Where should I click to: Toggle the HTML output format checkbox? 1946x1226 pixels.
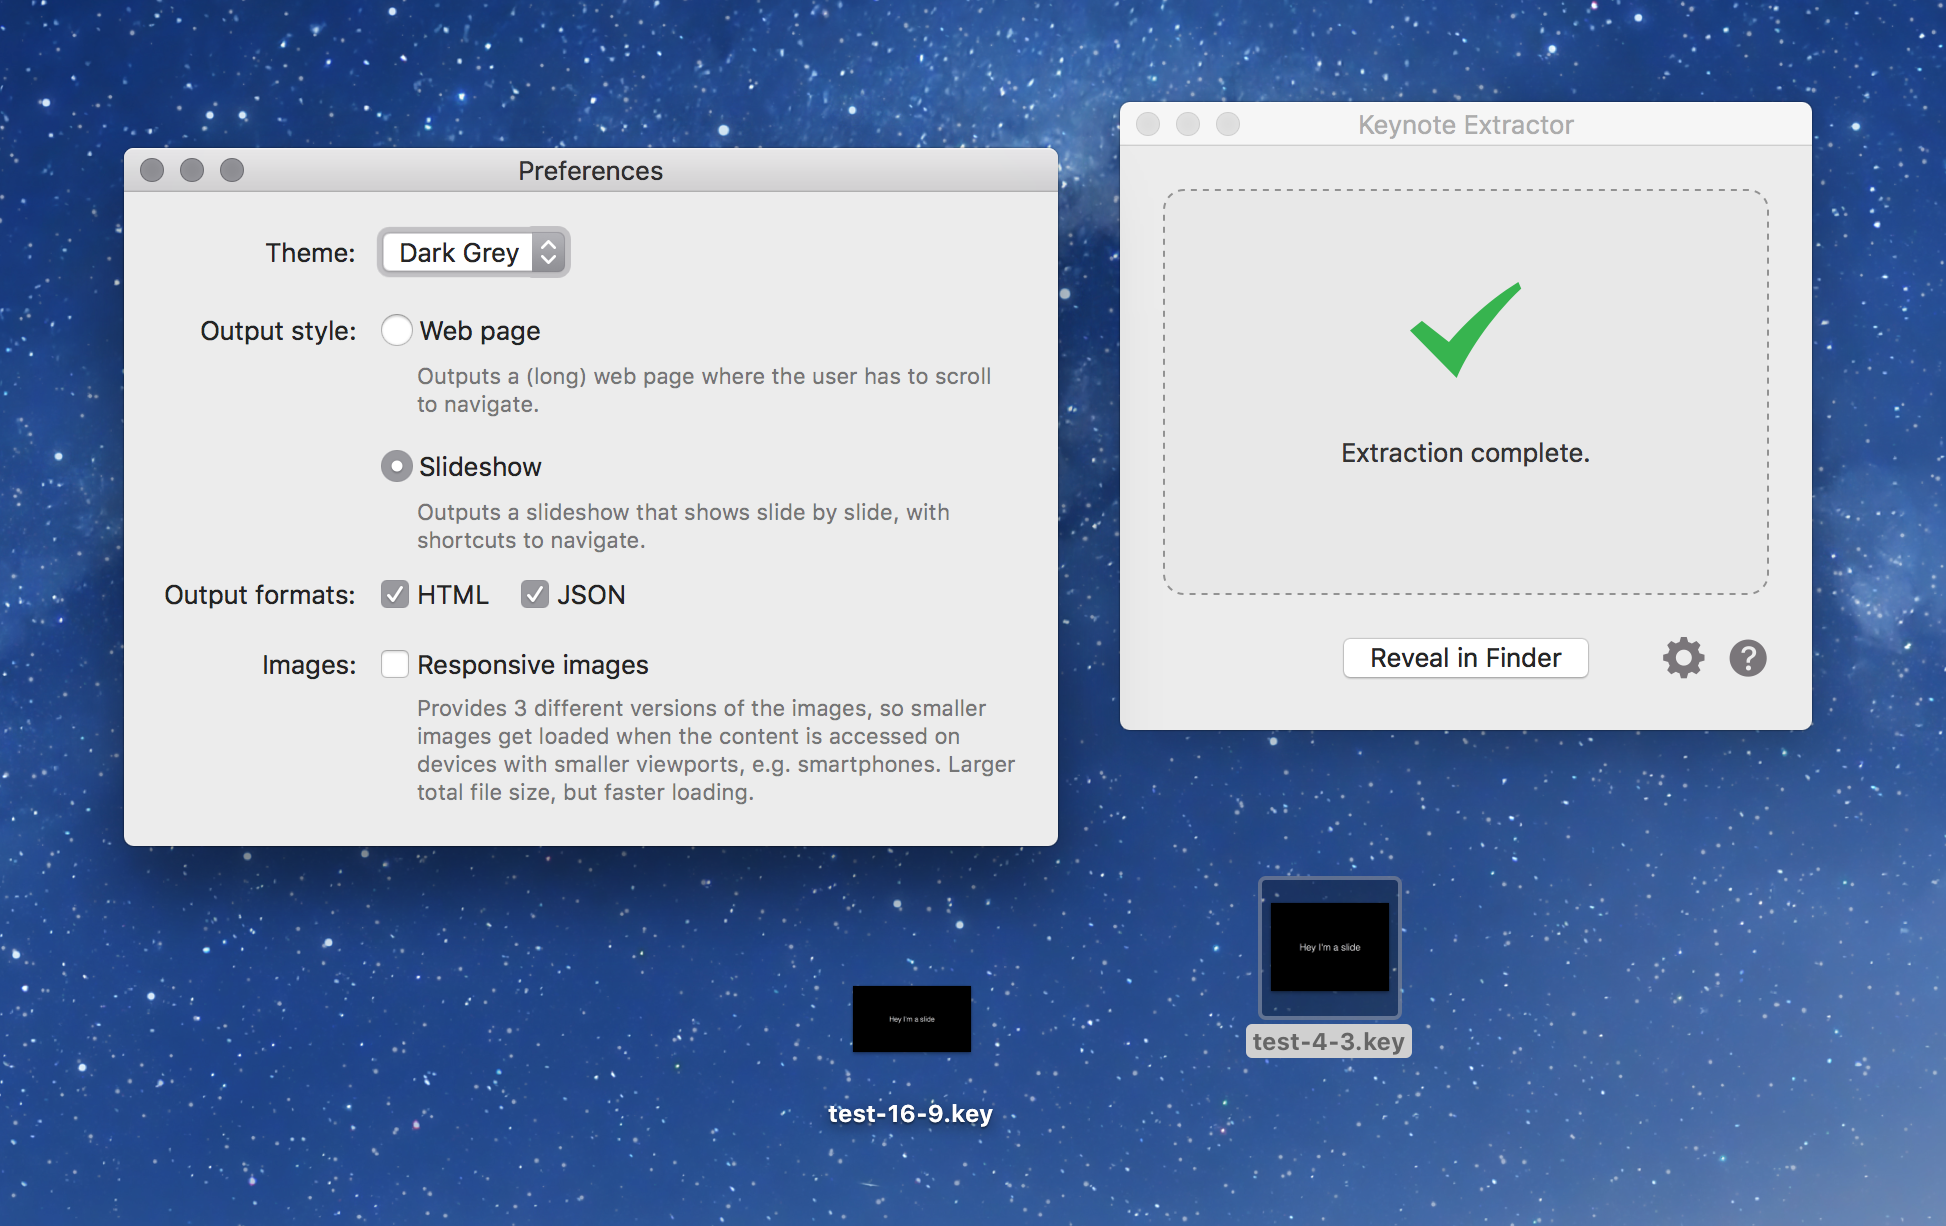pyautogui.click(x=394, y=592)
